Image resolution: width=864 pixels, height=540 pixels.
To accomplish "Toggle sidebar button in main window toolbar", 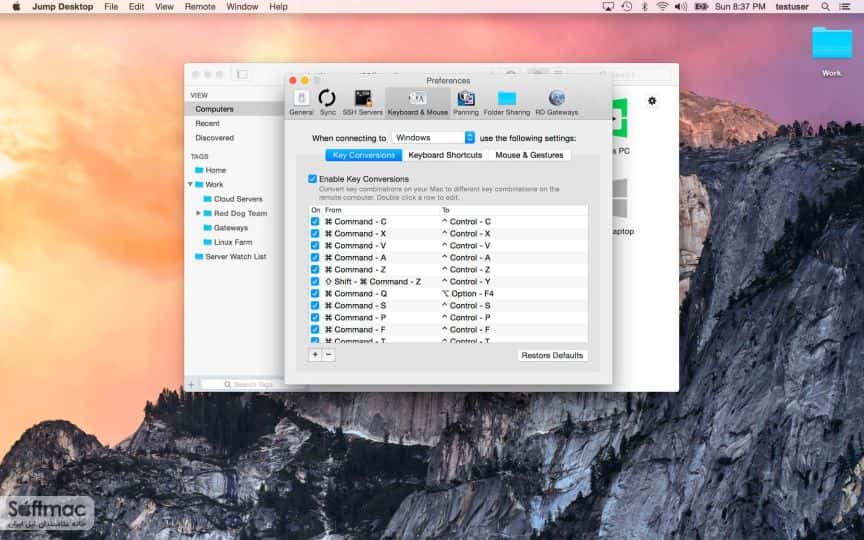I will (x=242, y=74).
